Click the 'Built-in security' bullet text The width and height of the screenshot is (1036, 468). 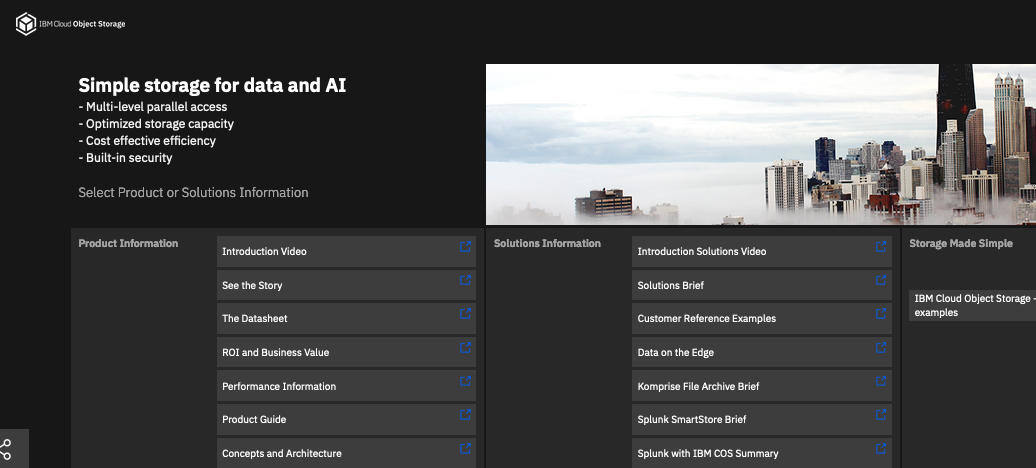point(126,158)
